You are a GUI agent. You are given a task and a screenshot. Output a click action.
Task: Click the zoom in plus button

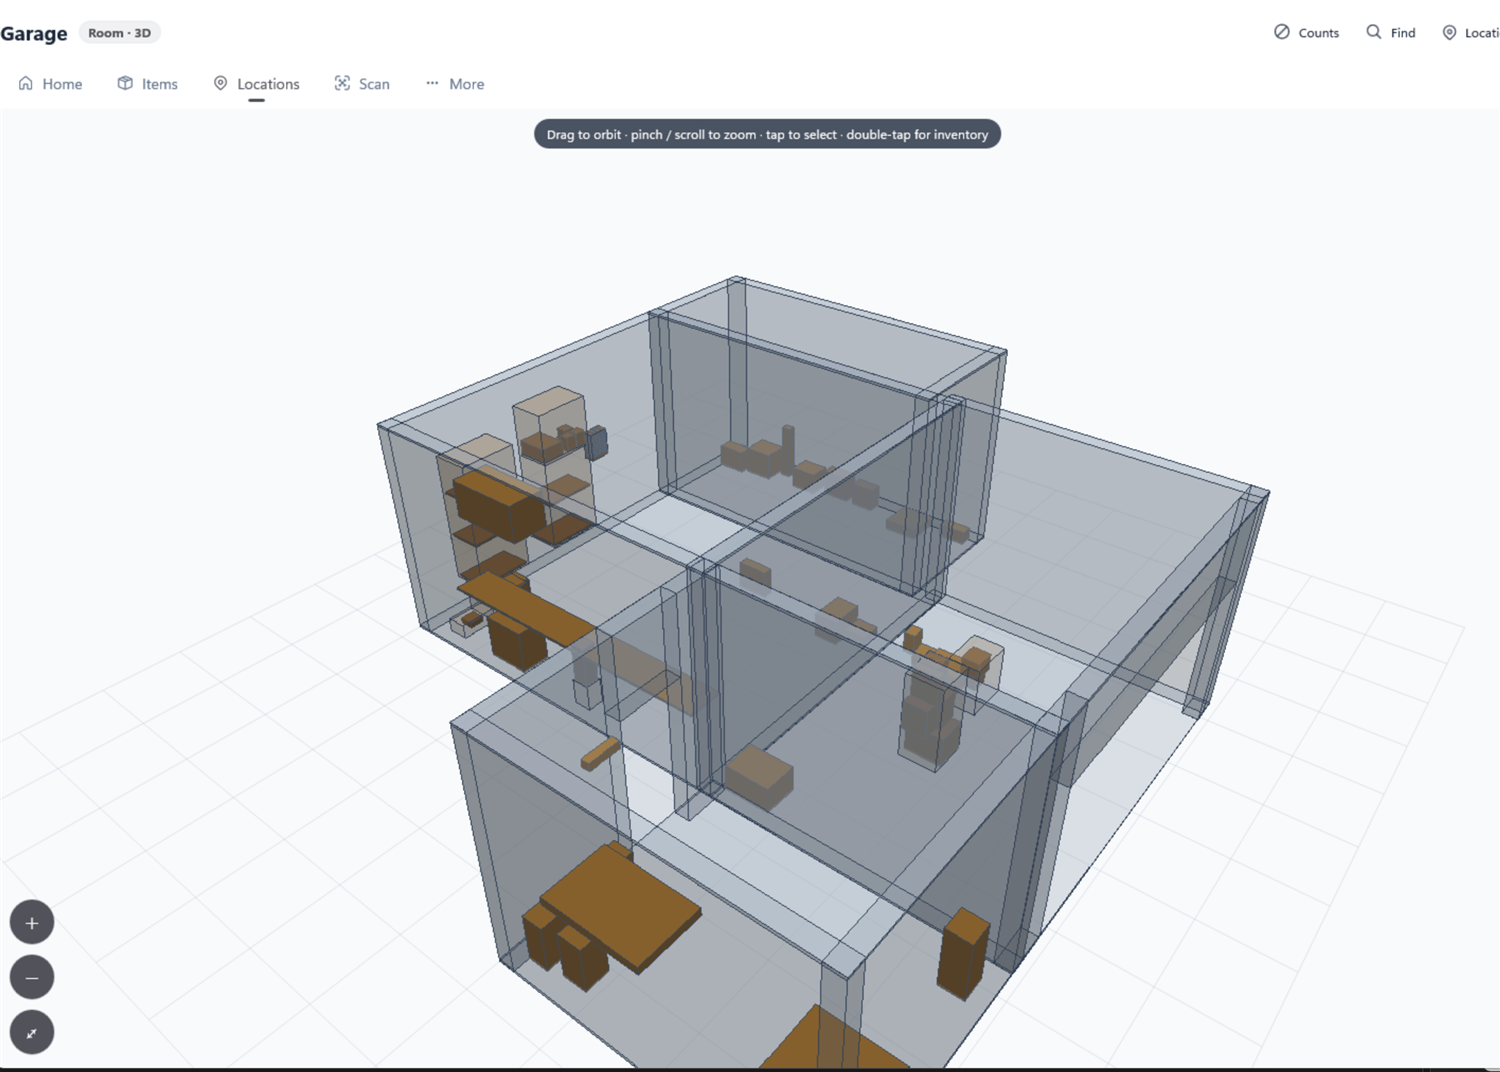[32, 923]
